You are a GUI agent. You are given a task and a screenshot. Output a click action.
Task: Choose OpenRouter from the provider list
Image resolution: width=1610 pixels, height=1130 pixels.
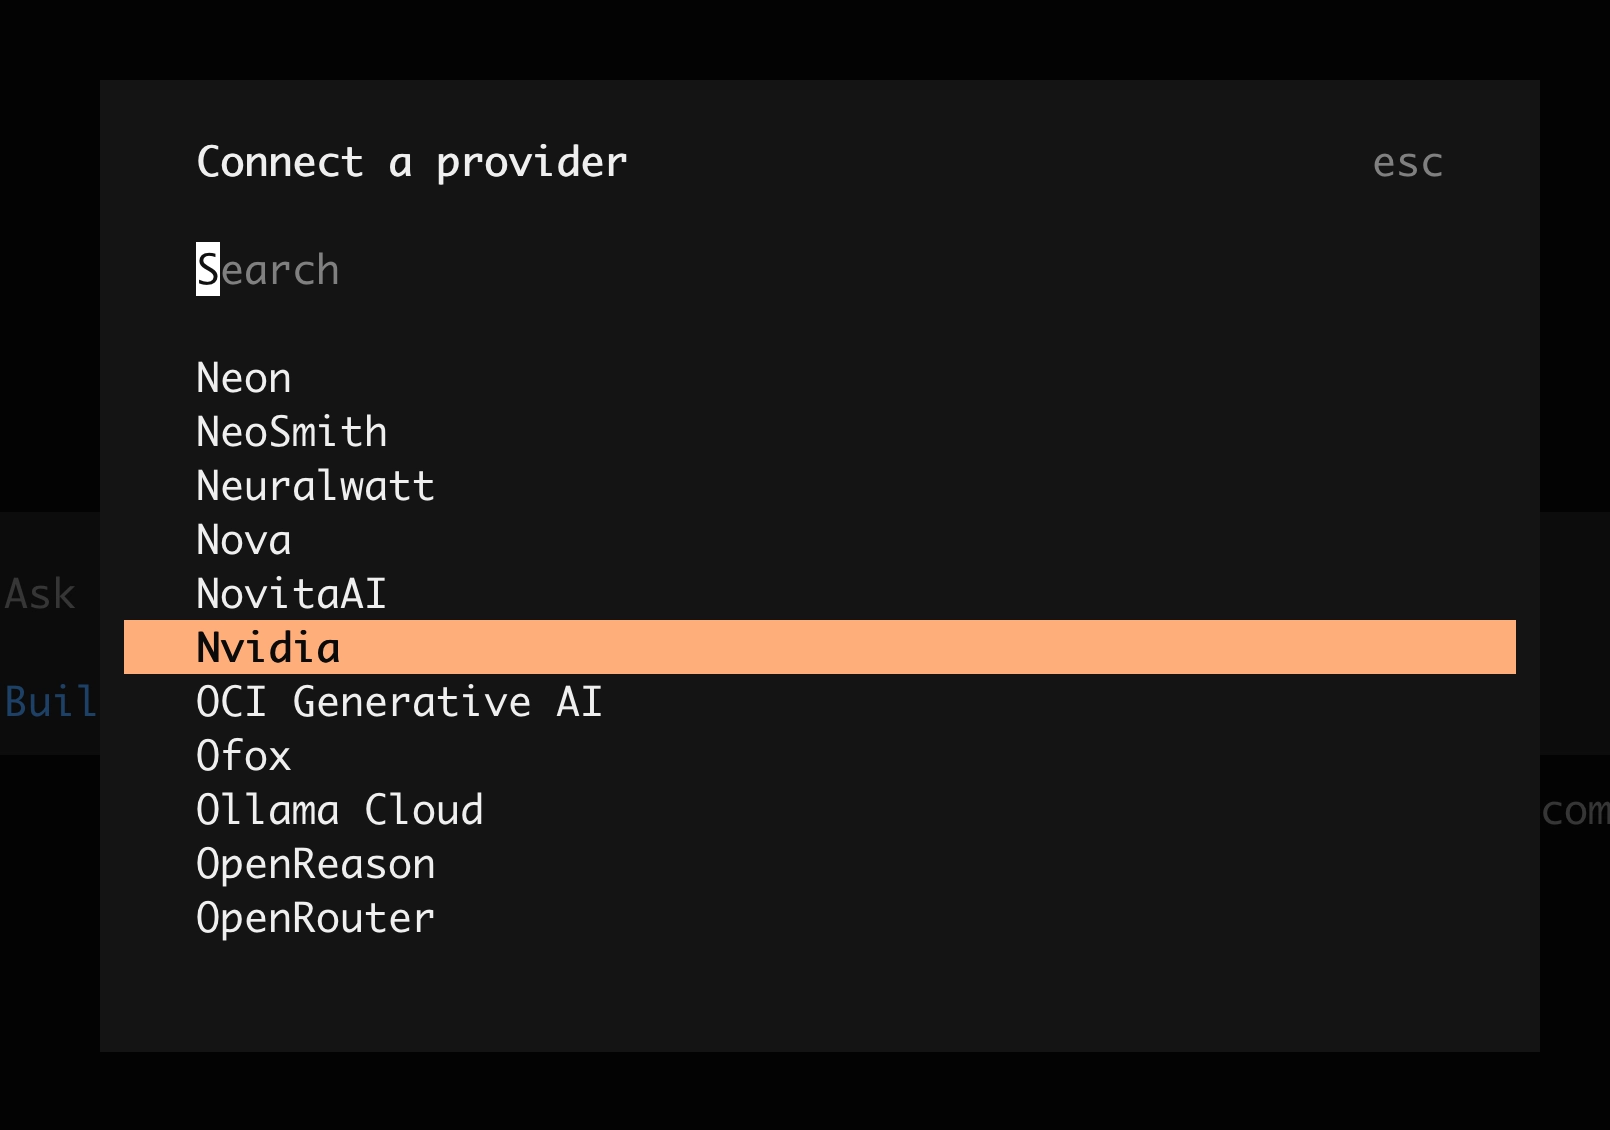click(x=820, y=918)
